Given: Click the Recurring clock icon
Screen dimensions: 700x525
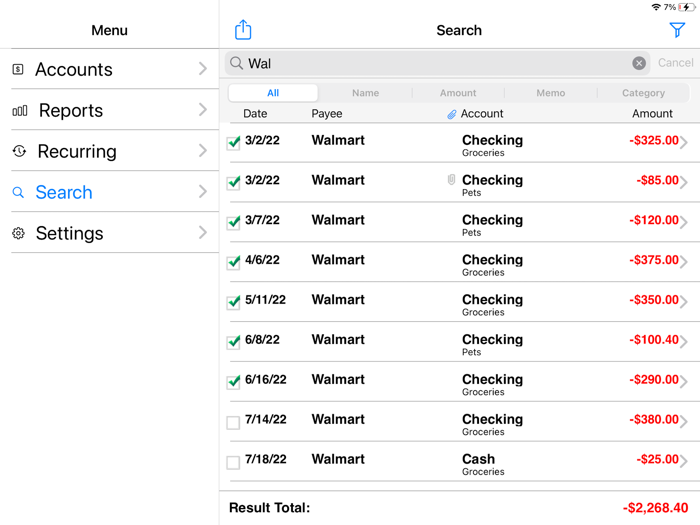Looking at the screenshot, I should [x=19, y=151].
